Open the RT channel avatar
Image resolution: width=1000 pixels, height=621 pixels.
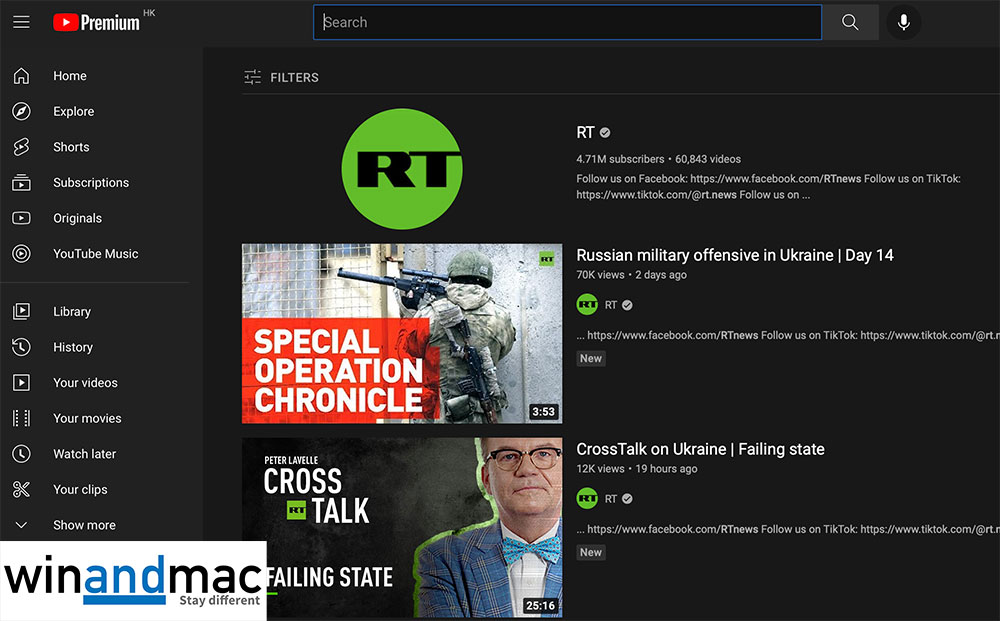click(x=402, y=167)
